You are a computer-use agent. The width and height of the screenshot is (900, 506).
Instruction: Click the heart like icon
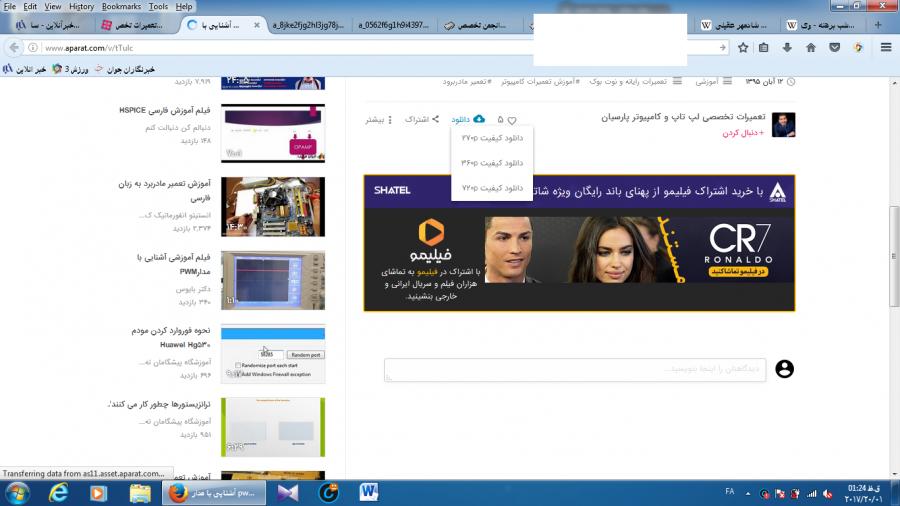pos(512,120)
